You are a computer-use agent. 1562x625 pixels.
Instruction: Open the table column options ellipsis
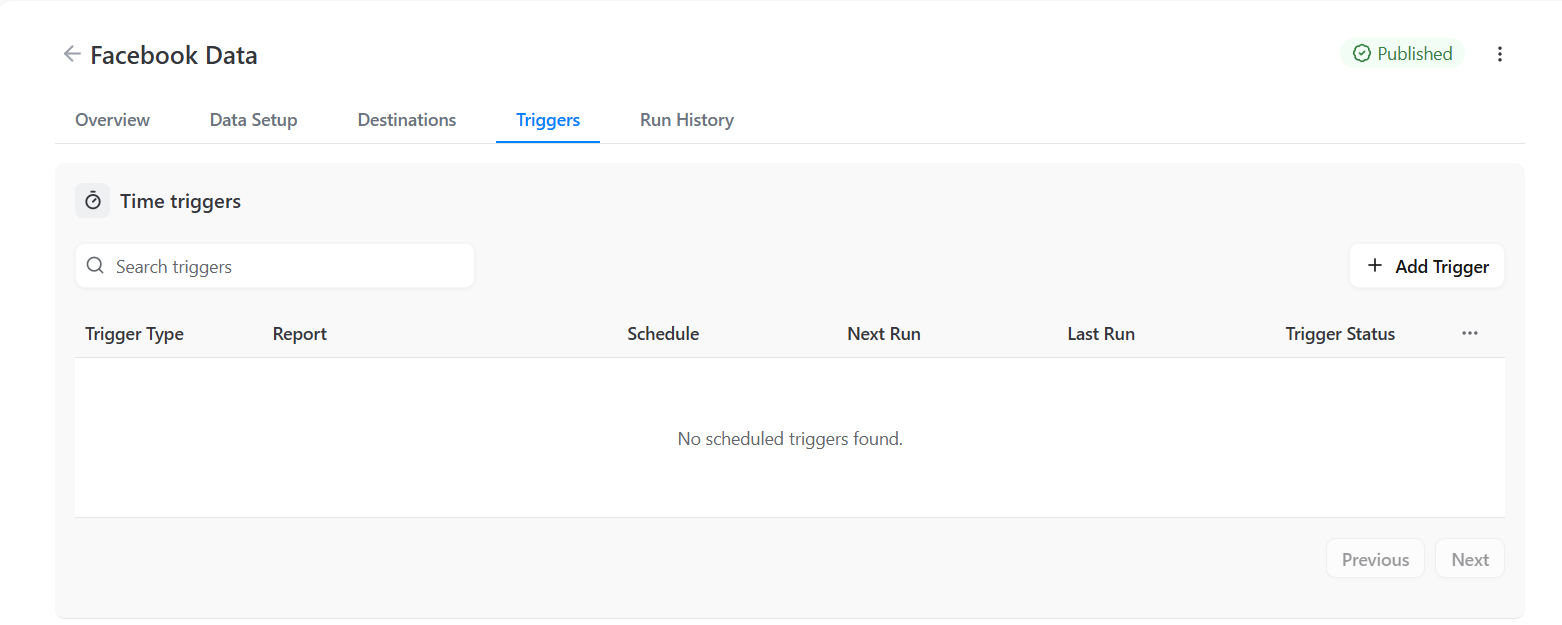tap(1469, 333)
